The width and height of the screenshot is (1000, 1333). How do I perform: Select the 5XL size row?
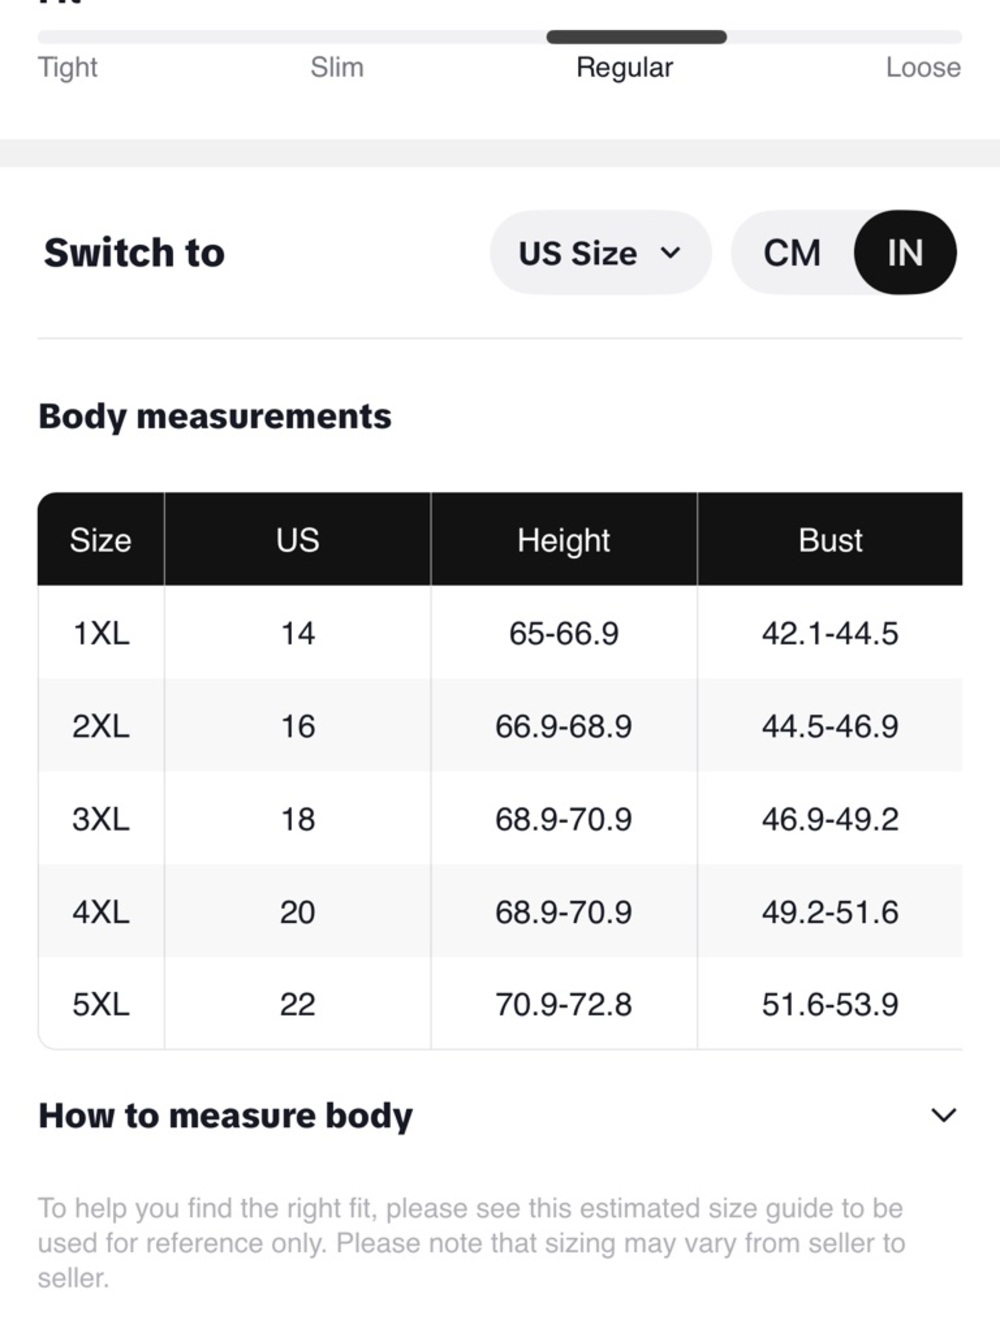pyautogui.click(x=500, y=1004)
